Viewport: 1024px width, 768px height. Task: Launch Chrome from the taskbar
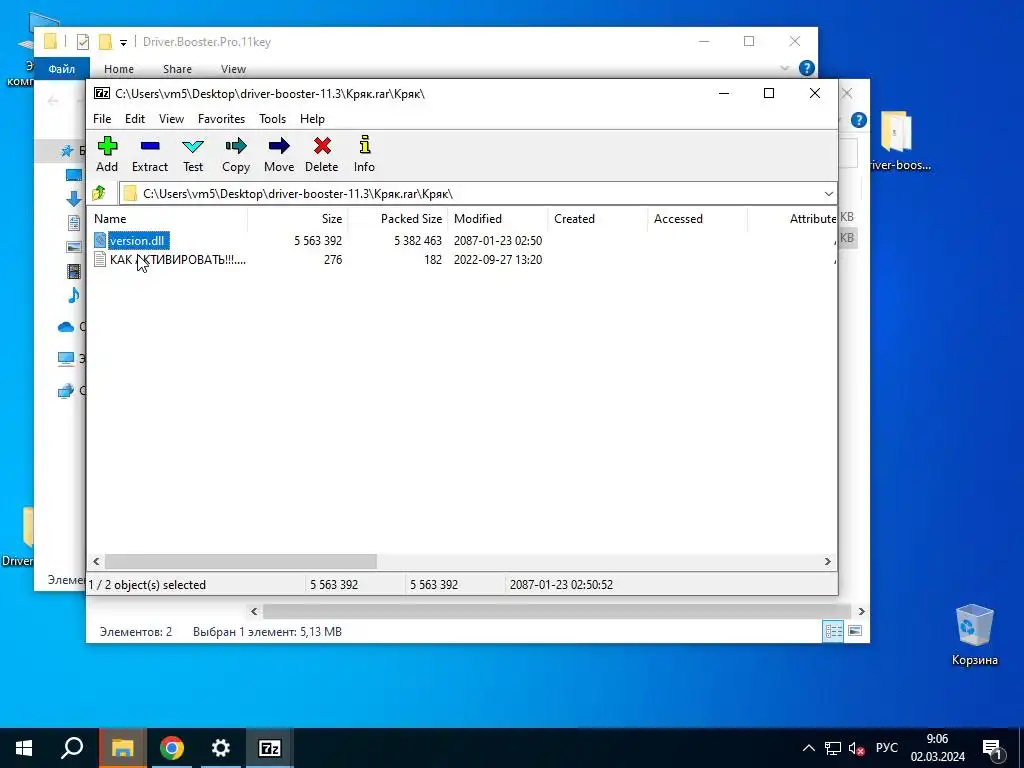point(172,748)
